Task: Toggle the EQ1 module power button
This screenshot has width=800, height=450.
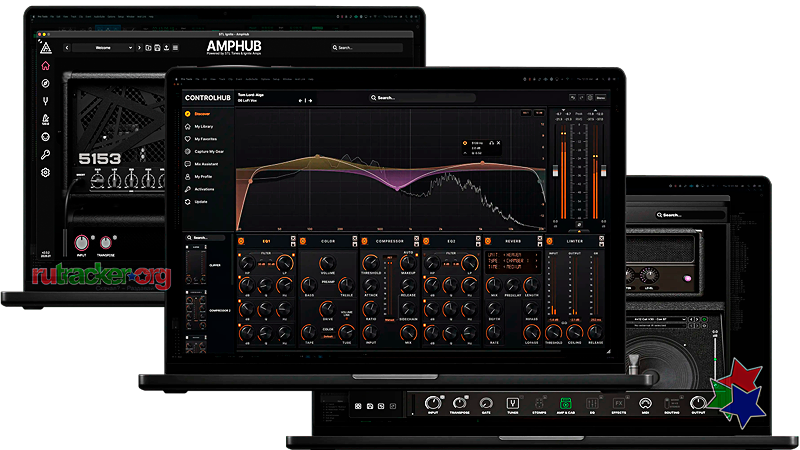Action: tap(240, 241)
